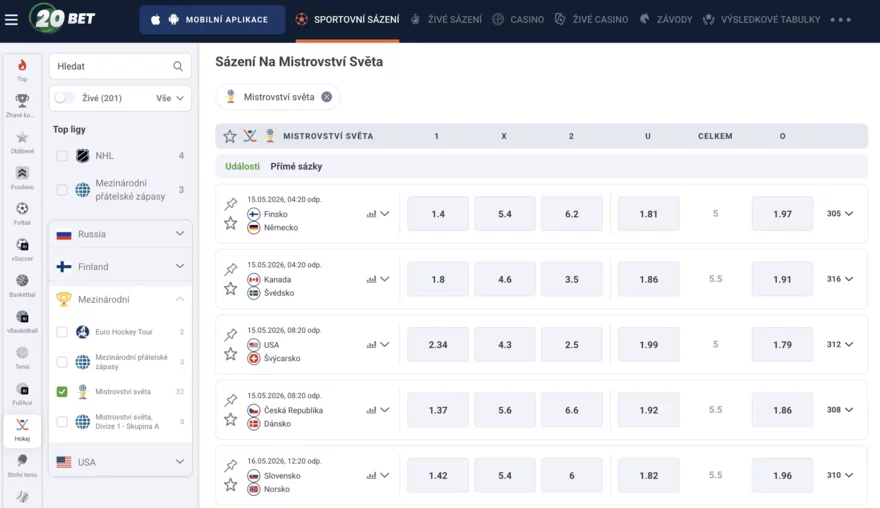Expand 305 more markets for Finsko match
Viewport: 880px width, 508px height.
pos(840,213)
